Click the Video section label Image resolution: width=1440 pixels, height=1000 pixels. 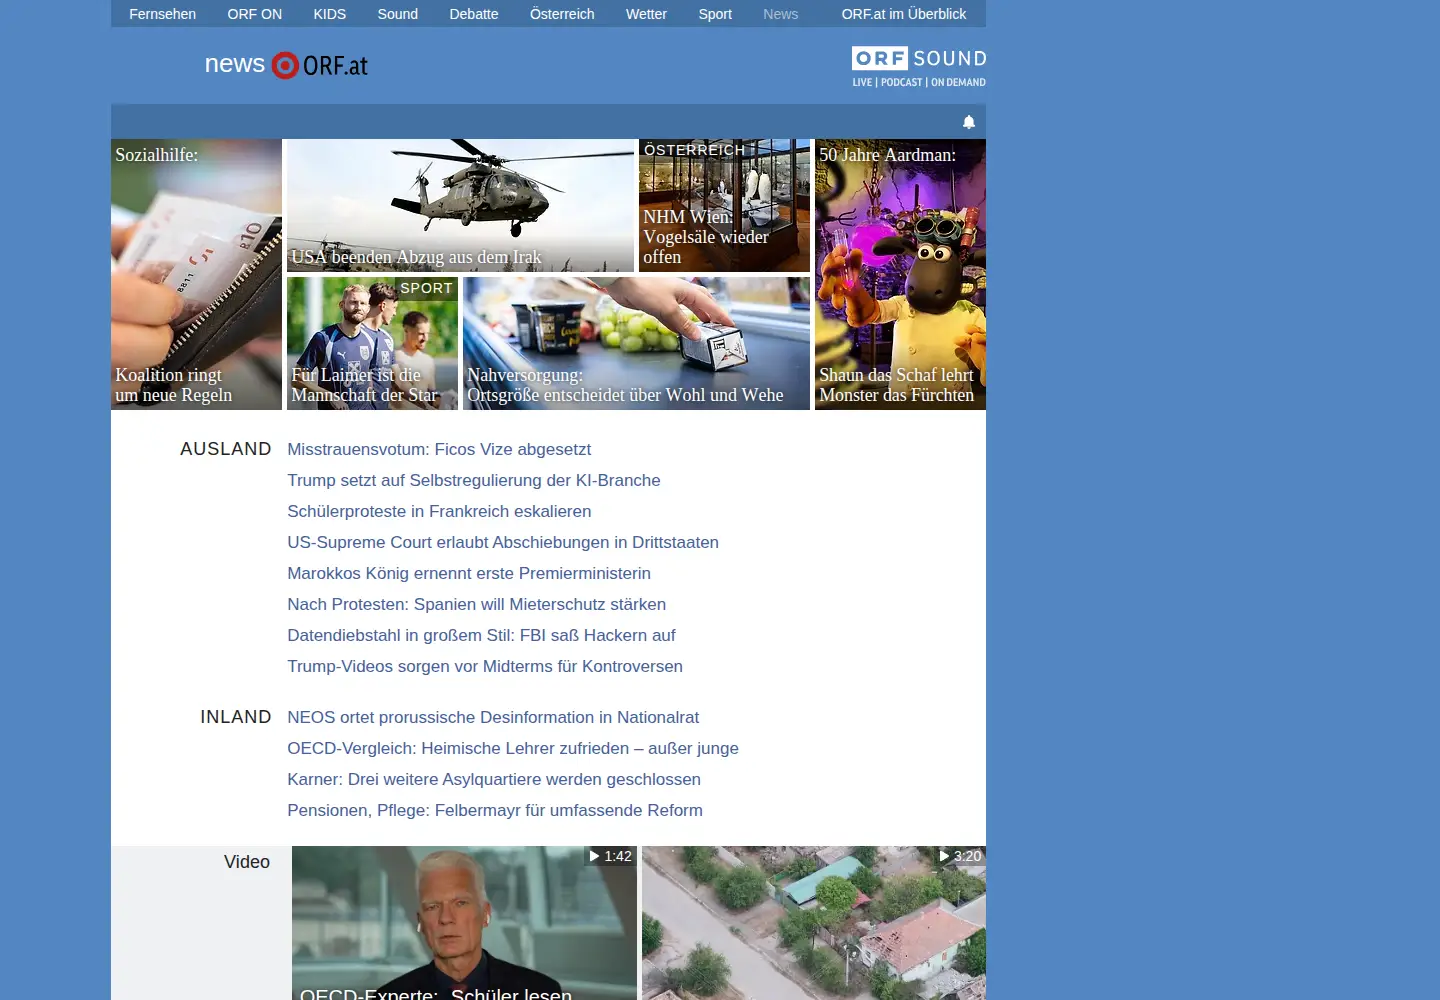pos(247,862)
